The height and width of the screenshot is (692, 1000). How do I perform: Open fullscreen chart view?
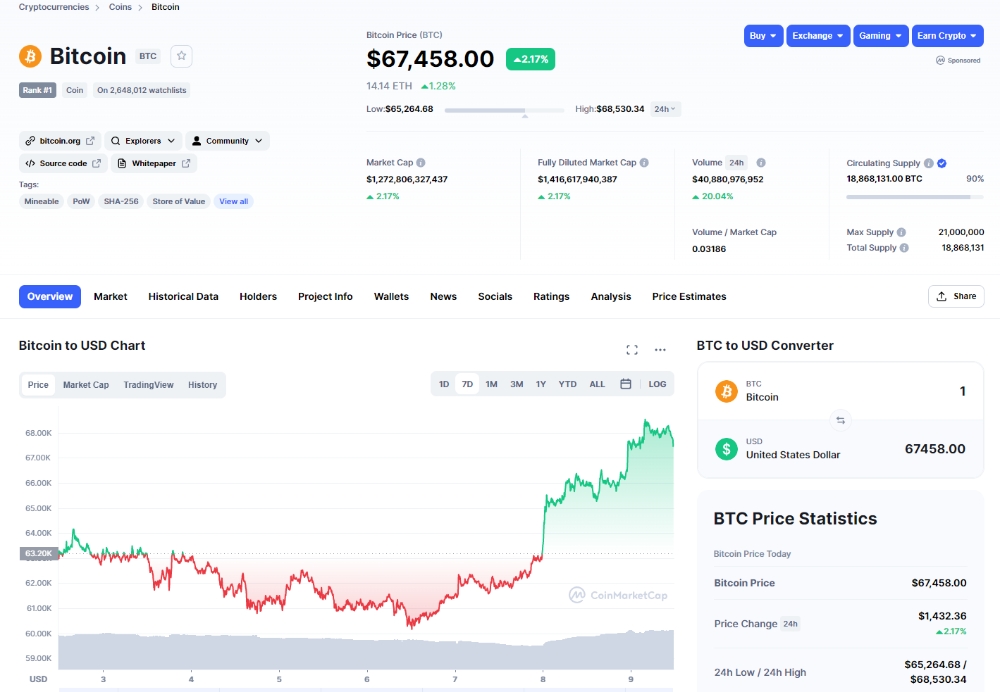(632, 350)
